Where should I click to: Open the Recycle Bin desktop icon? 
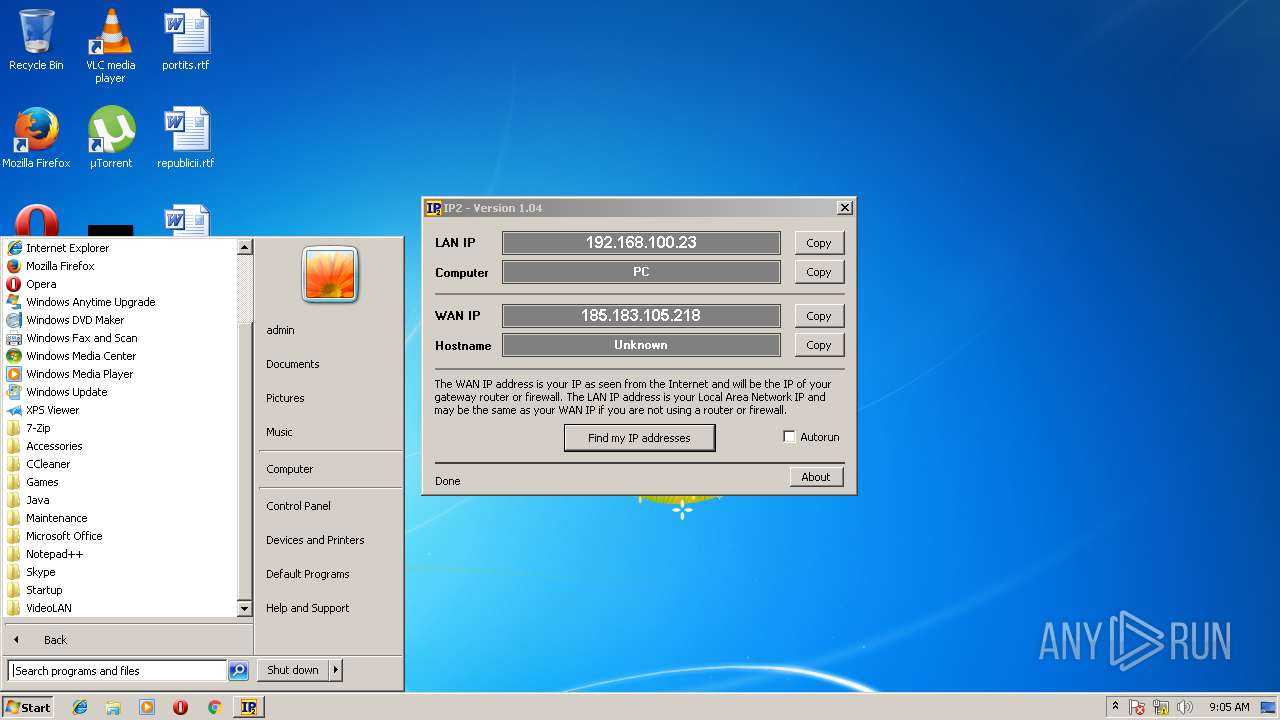pos(36,40)
